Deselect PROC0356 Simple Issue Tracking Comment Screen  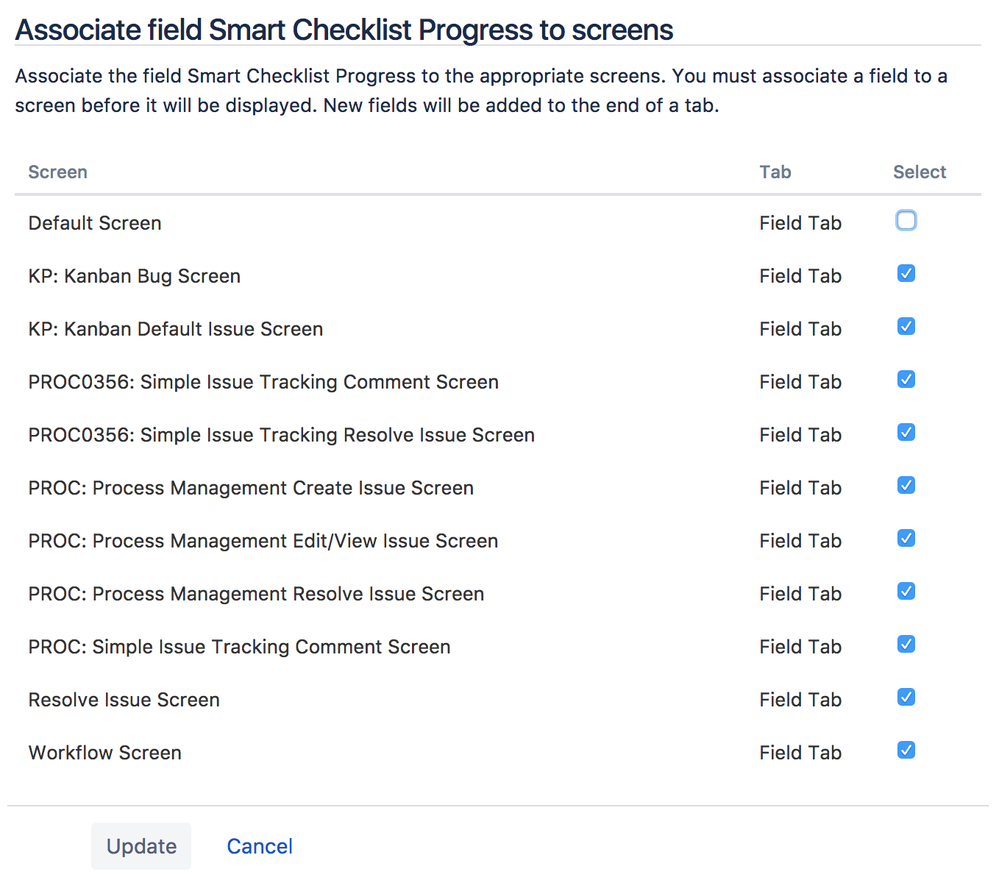[906, 380]
